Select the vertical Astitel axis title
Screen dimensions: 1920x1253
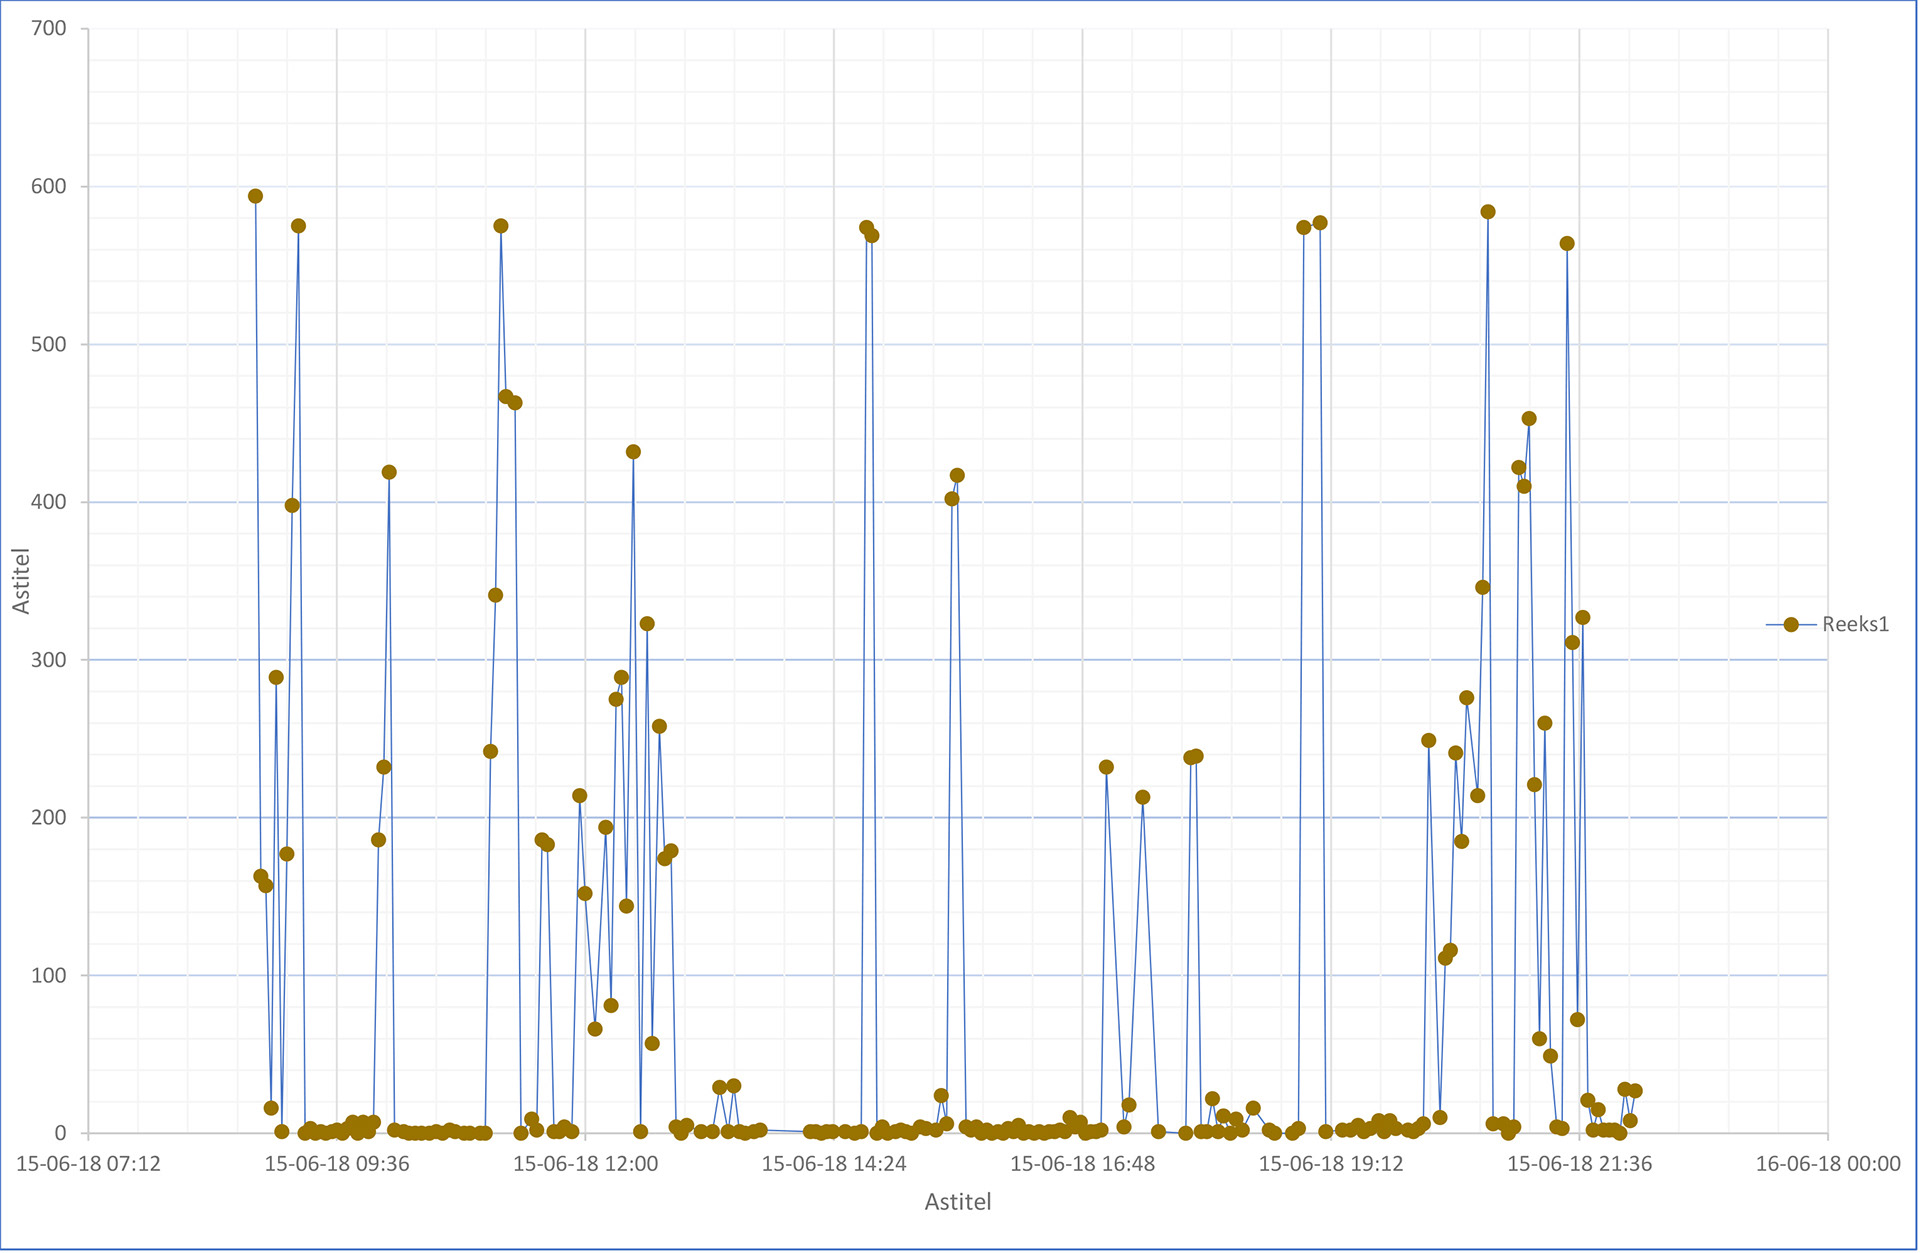[21, 581]
